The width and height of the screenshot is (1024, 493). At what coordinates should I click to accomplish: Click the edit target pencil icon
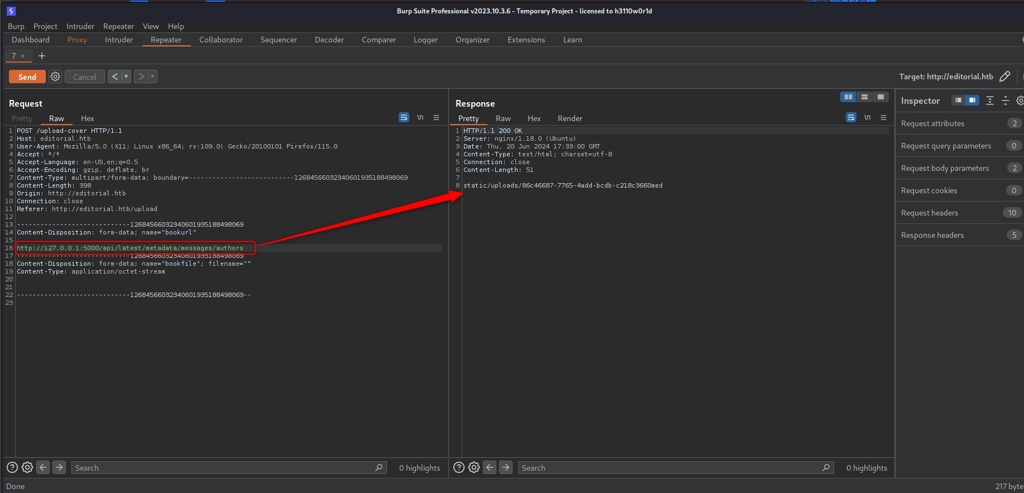tap(1004, 77)
